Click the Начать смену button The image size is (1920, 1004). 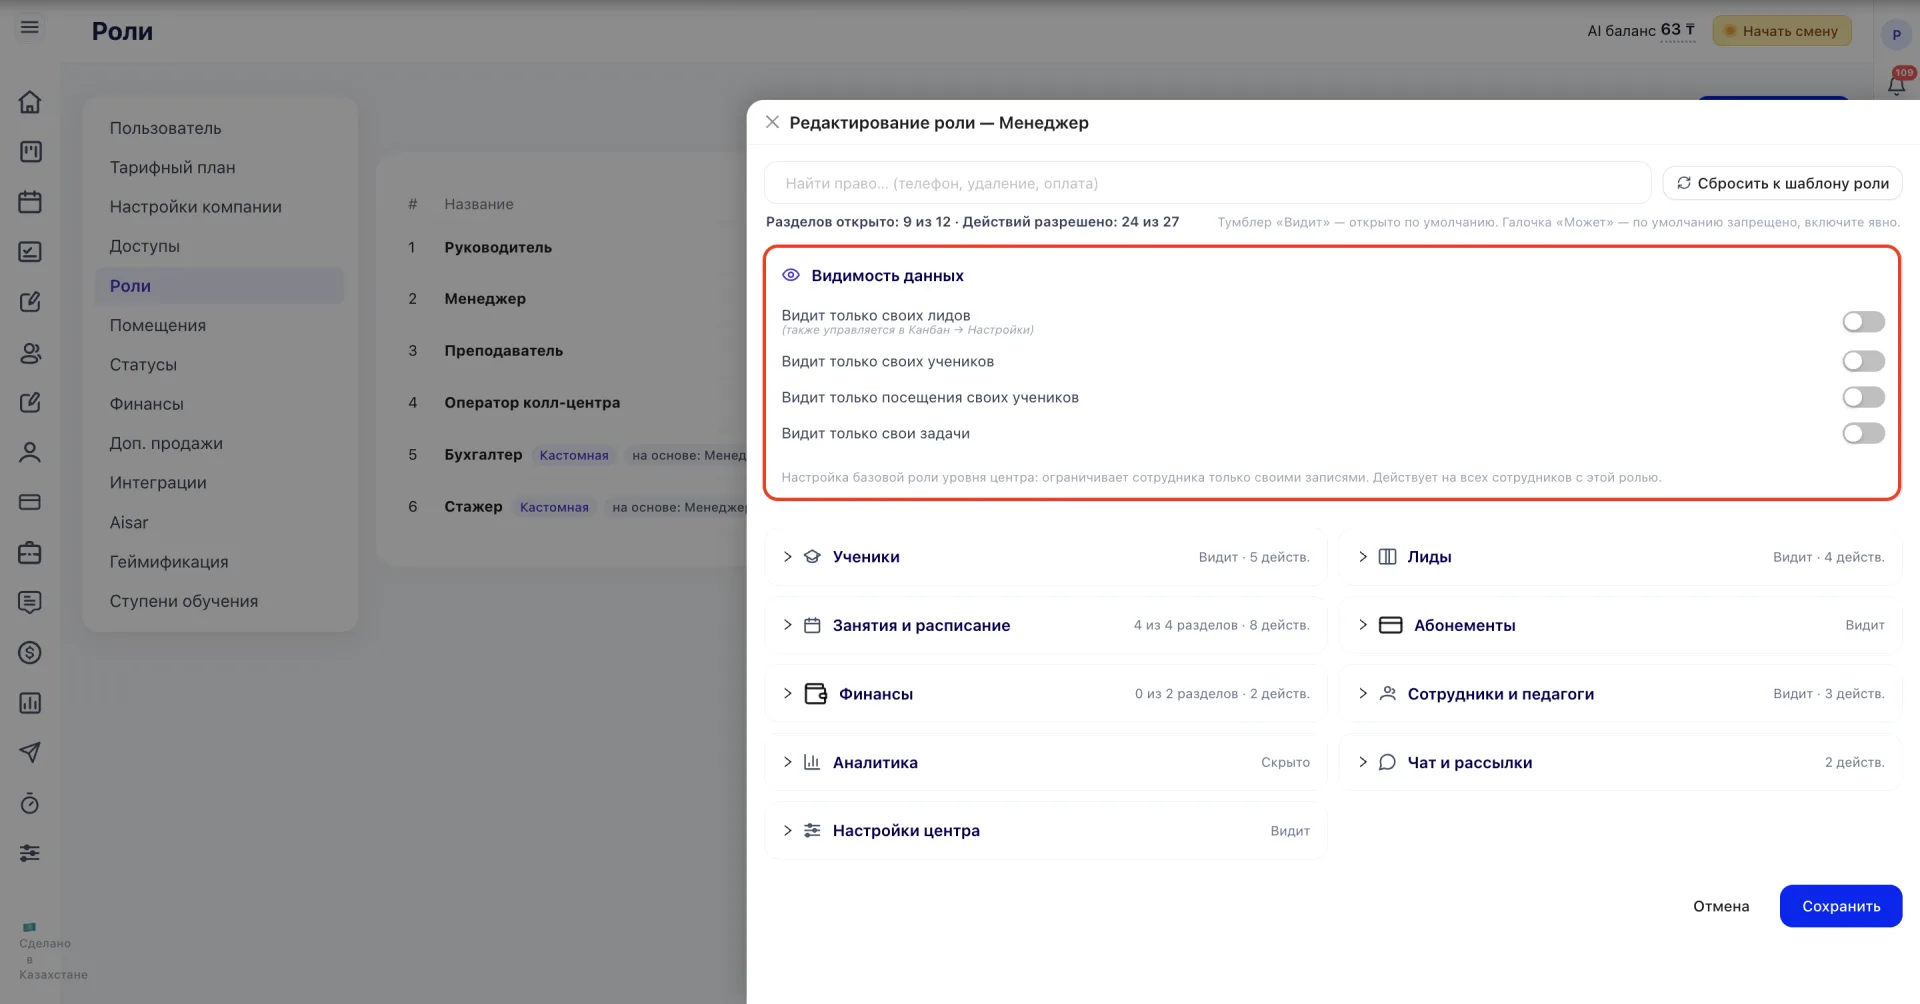coord(1782,31)
